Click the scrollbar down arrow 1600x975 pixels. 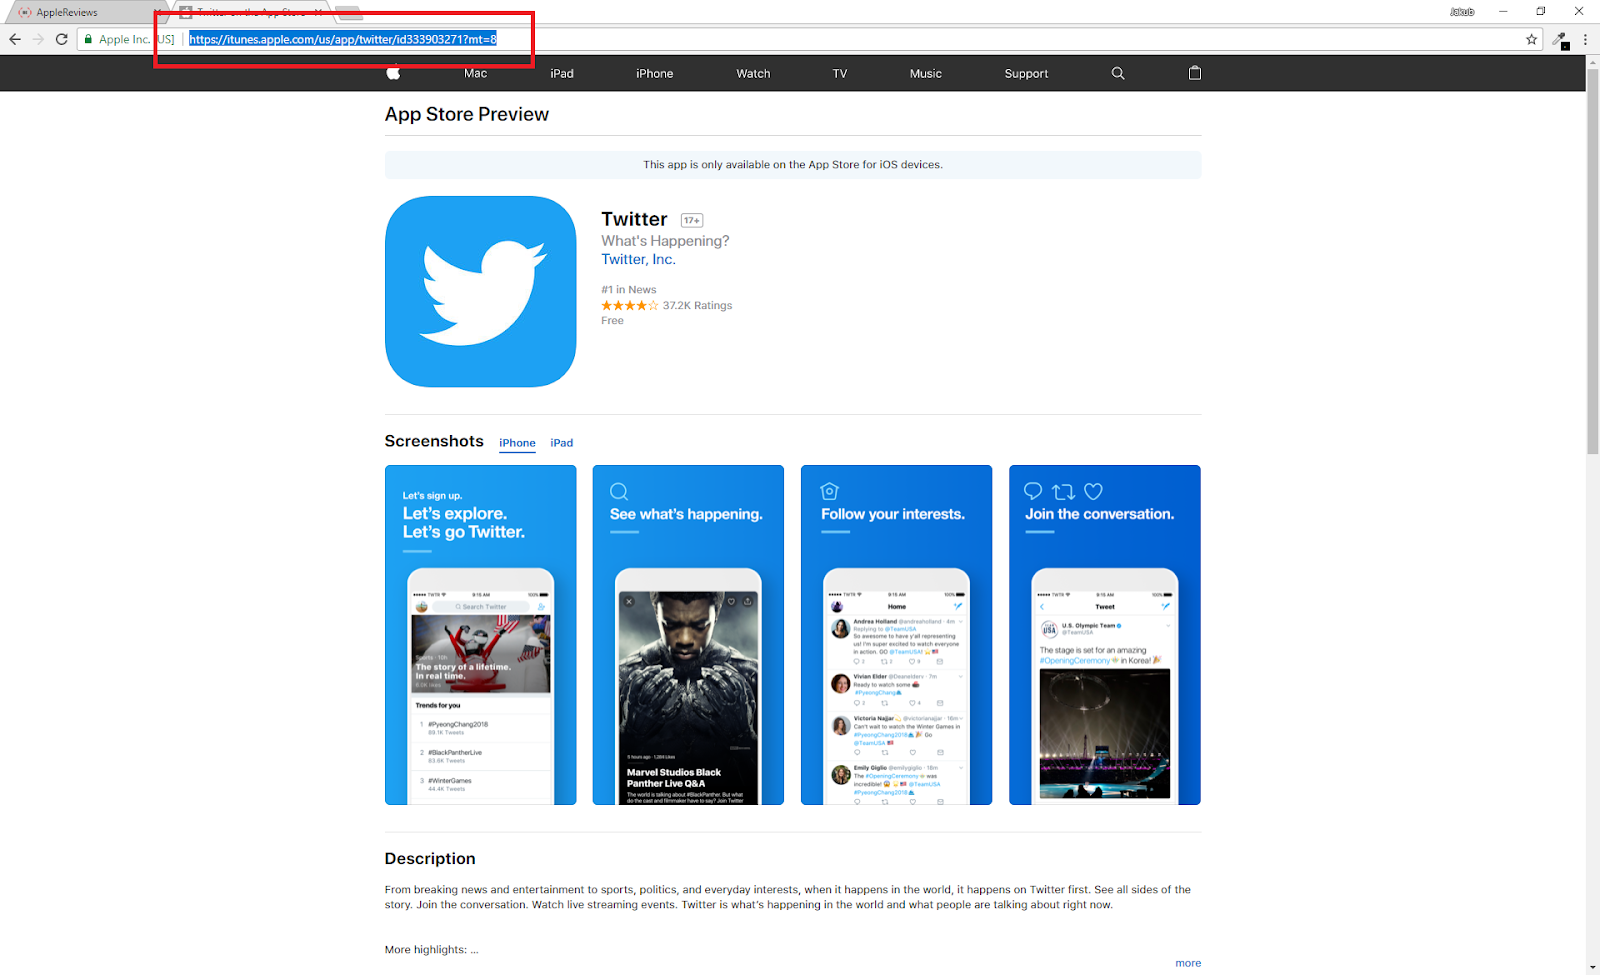coord(1592,968)
